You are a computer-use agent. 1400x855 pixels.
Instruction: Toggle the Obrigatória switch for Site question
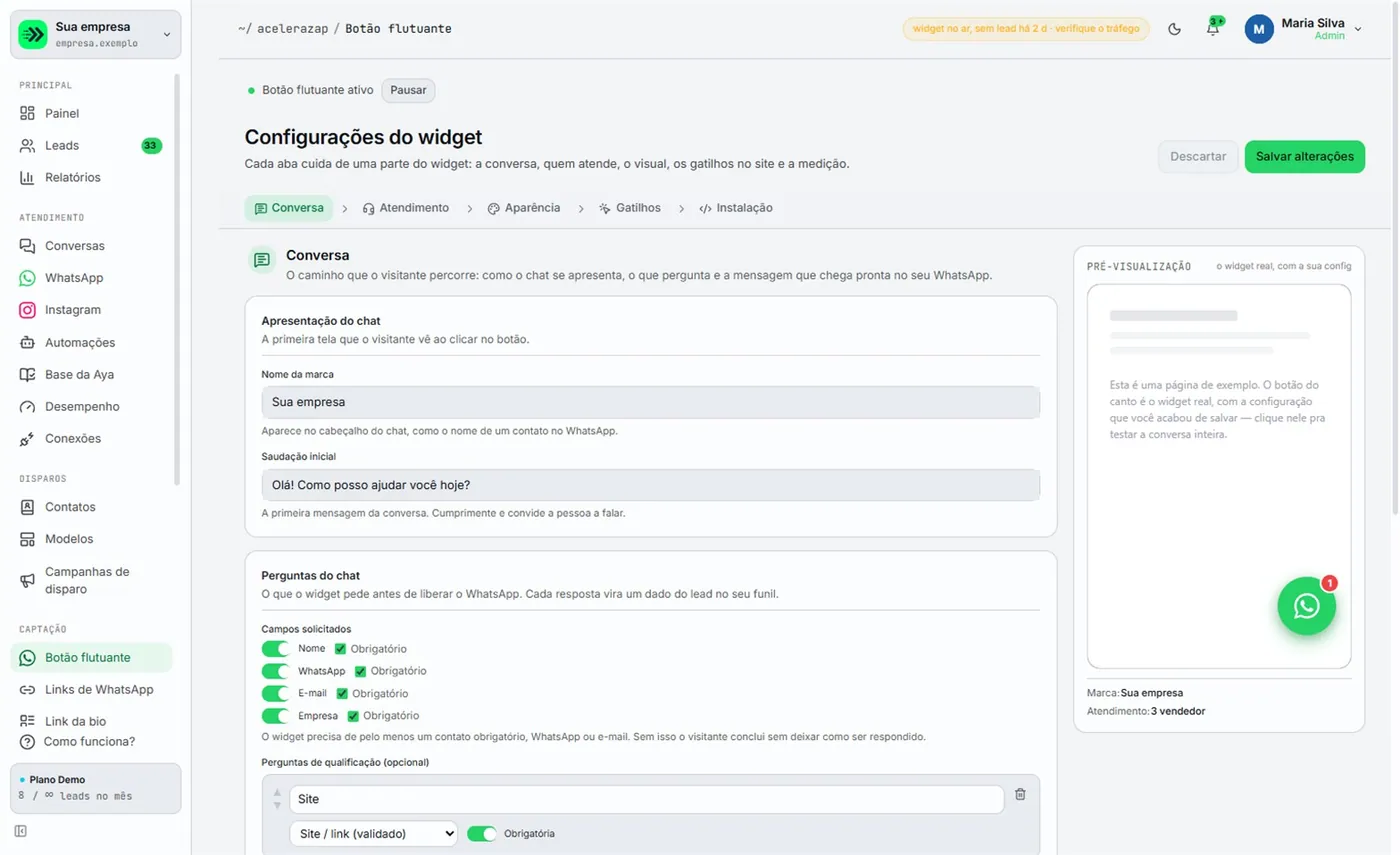(482, 833)
